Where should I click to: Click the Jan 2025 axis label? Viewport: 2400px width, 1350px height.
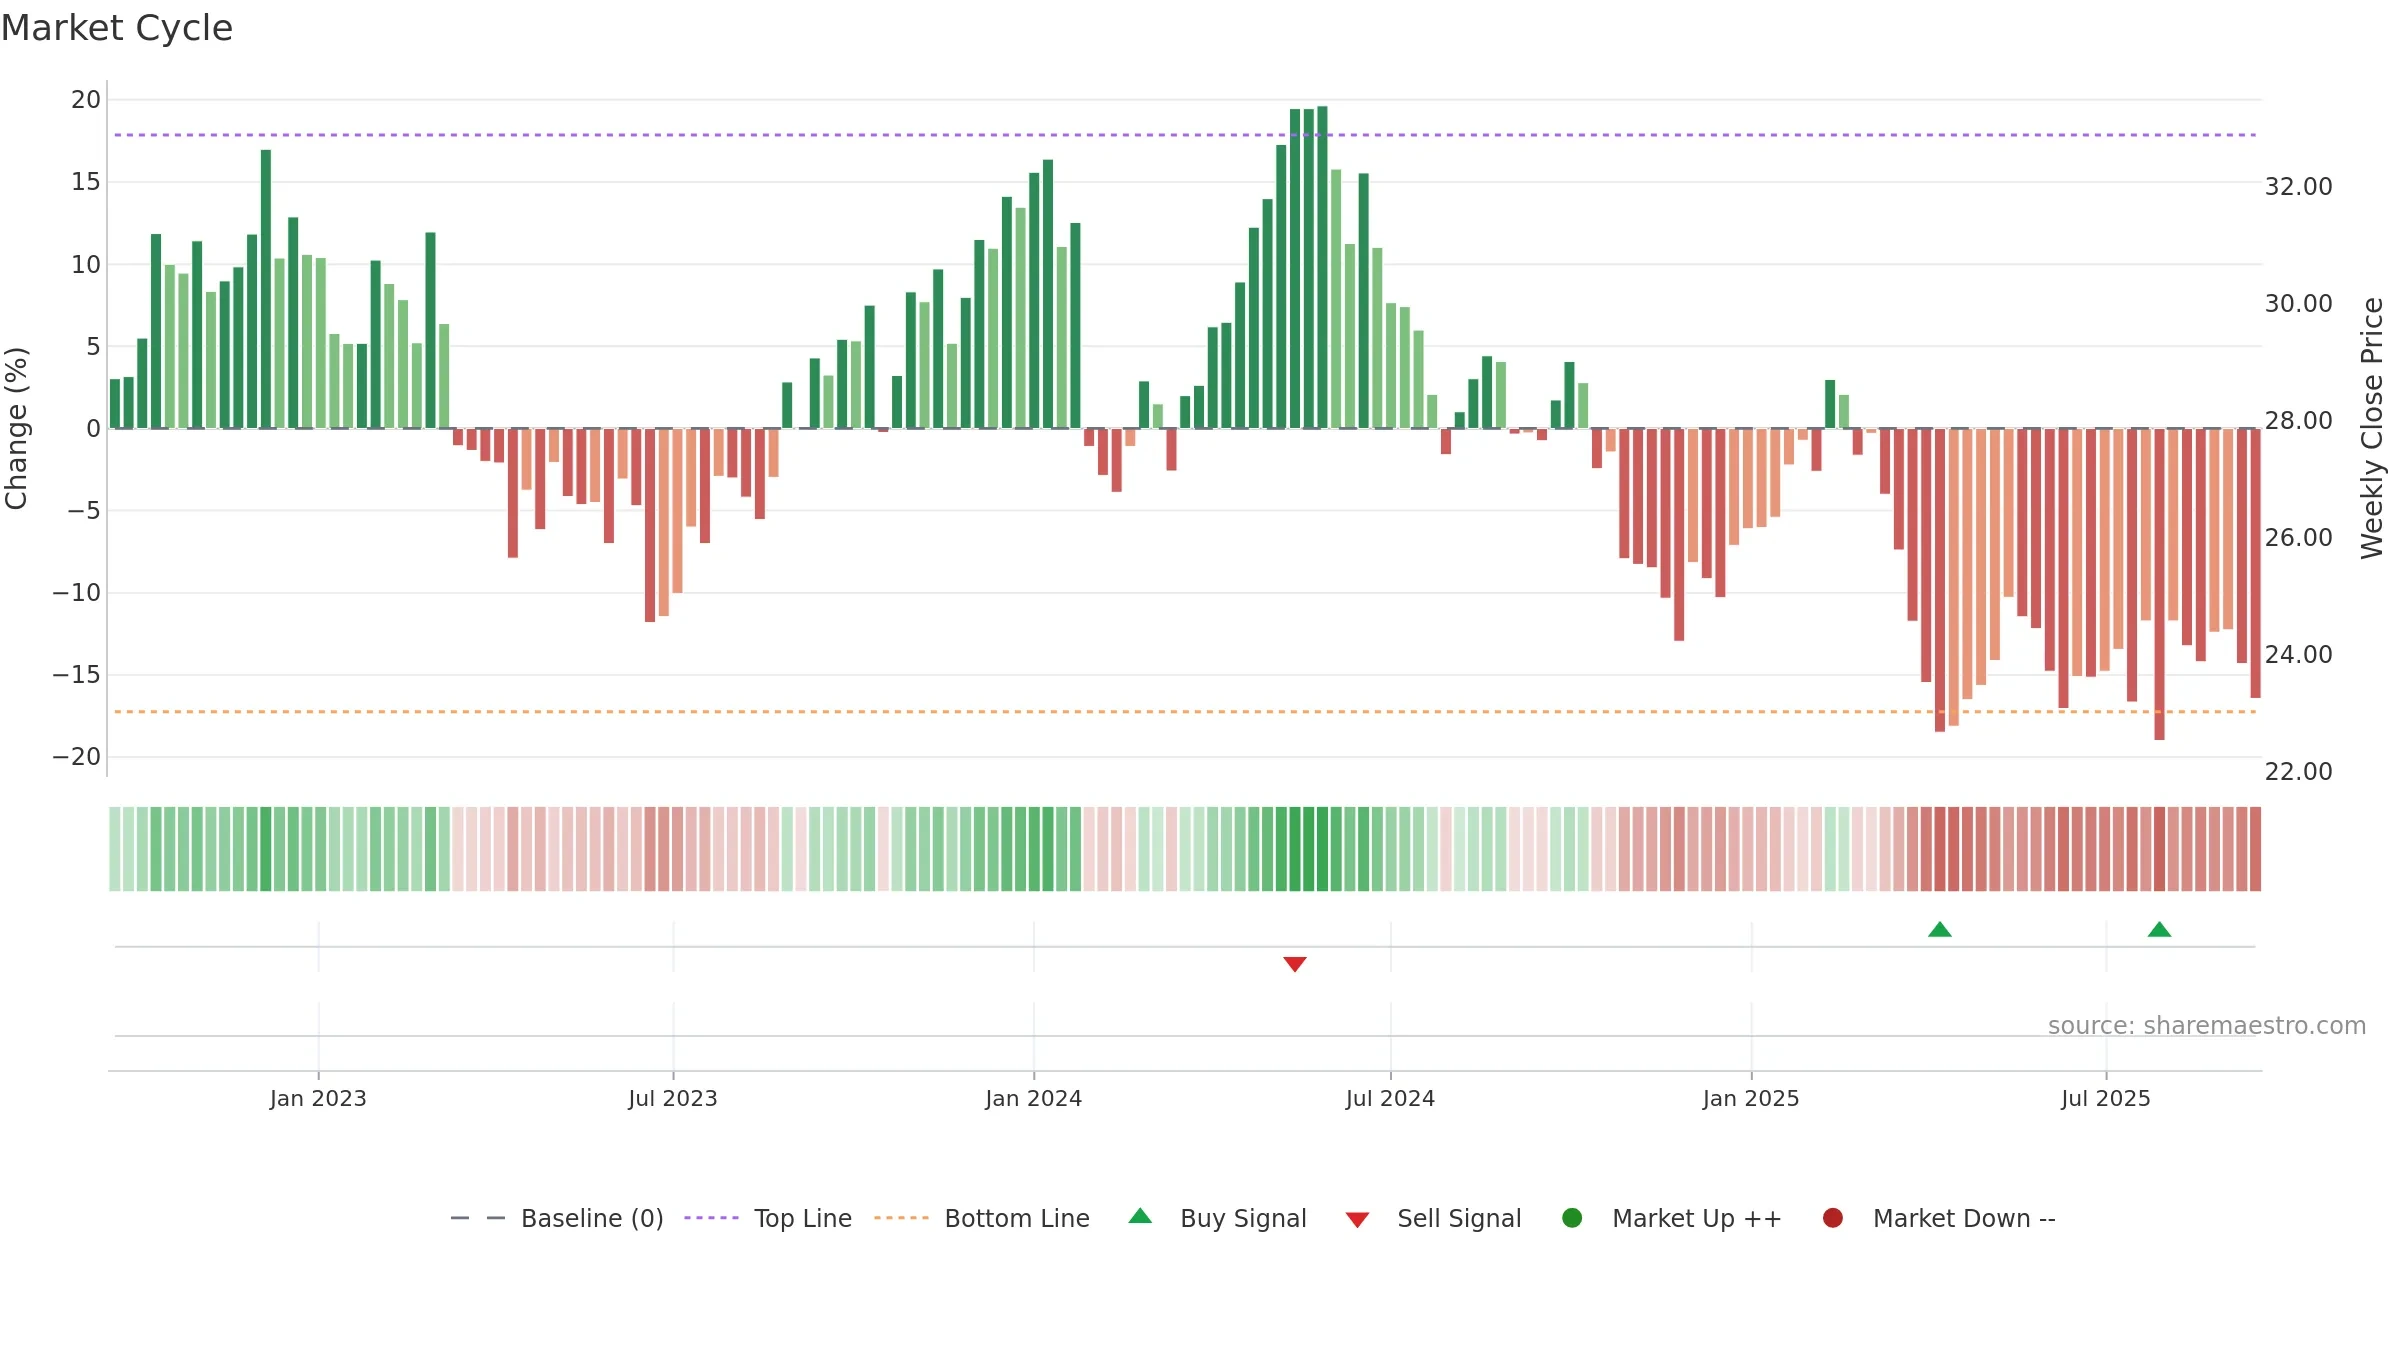coord(1751,1098)
